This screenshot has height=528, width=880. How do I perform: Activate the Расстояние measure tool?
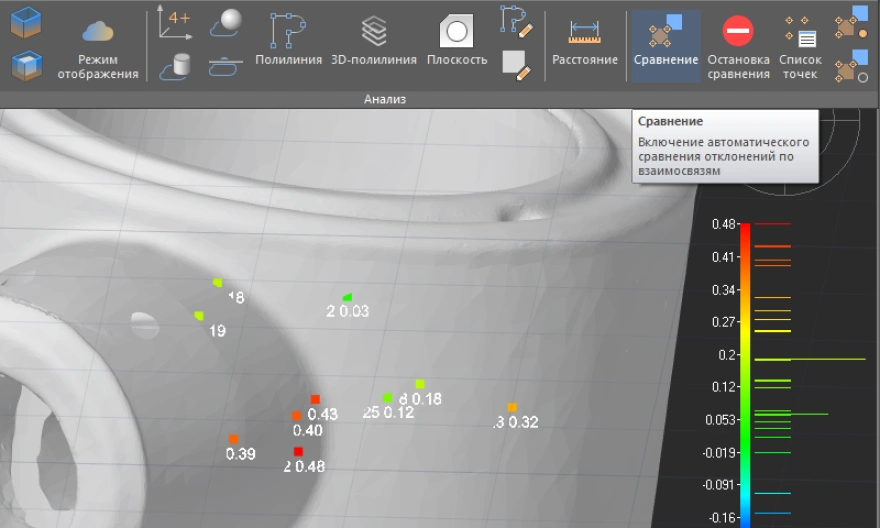(x=585, y=40)
